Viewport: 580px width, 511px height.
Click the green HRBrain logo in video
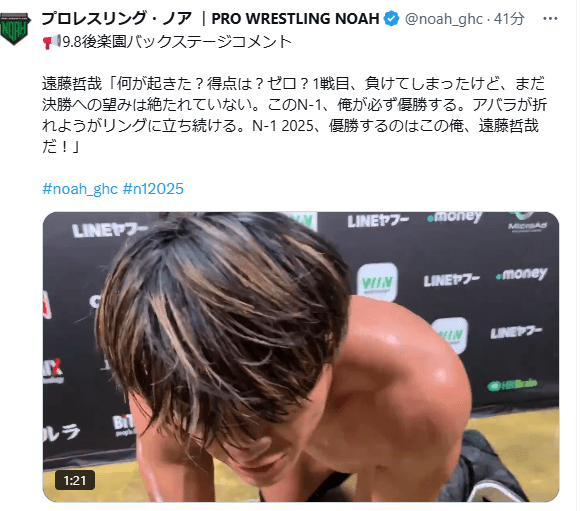coord(512,385)
